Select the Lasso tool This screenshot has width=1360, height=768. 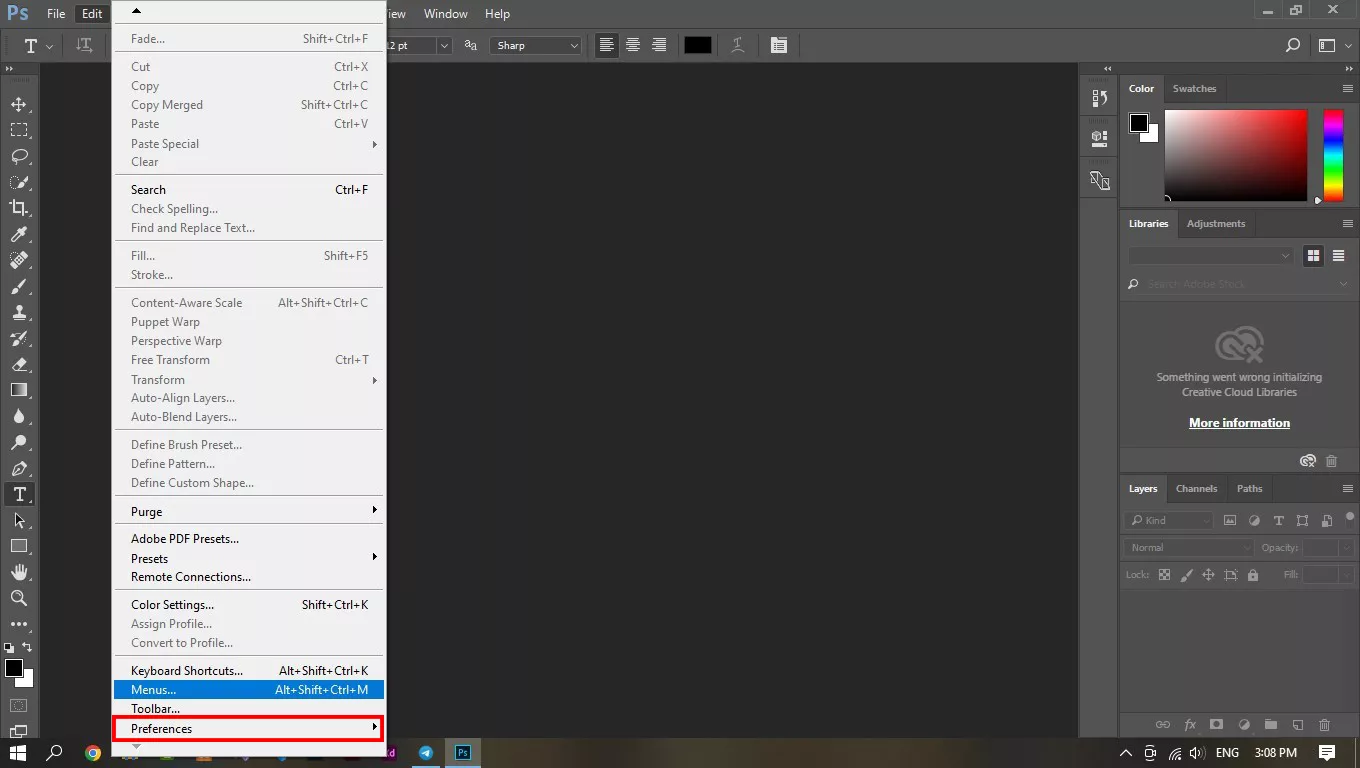click(x=19, y=156)
